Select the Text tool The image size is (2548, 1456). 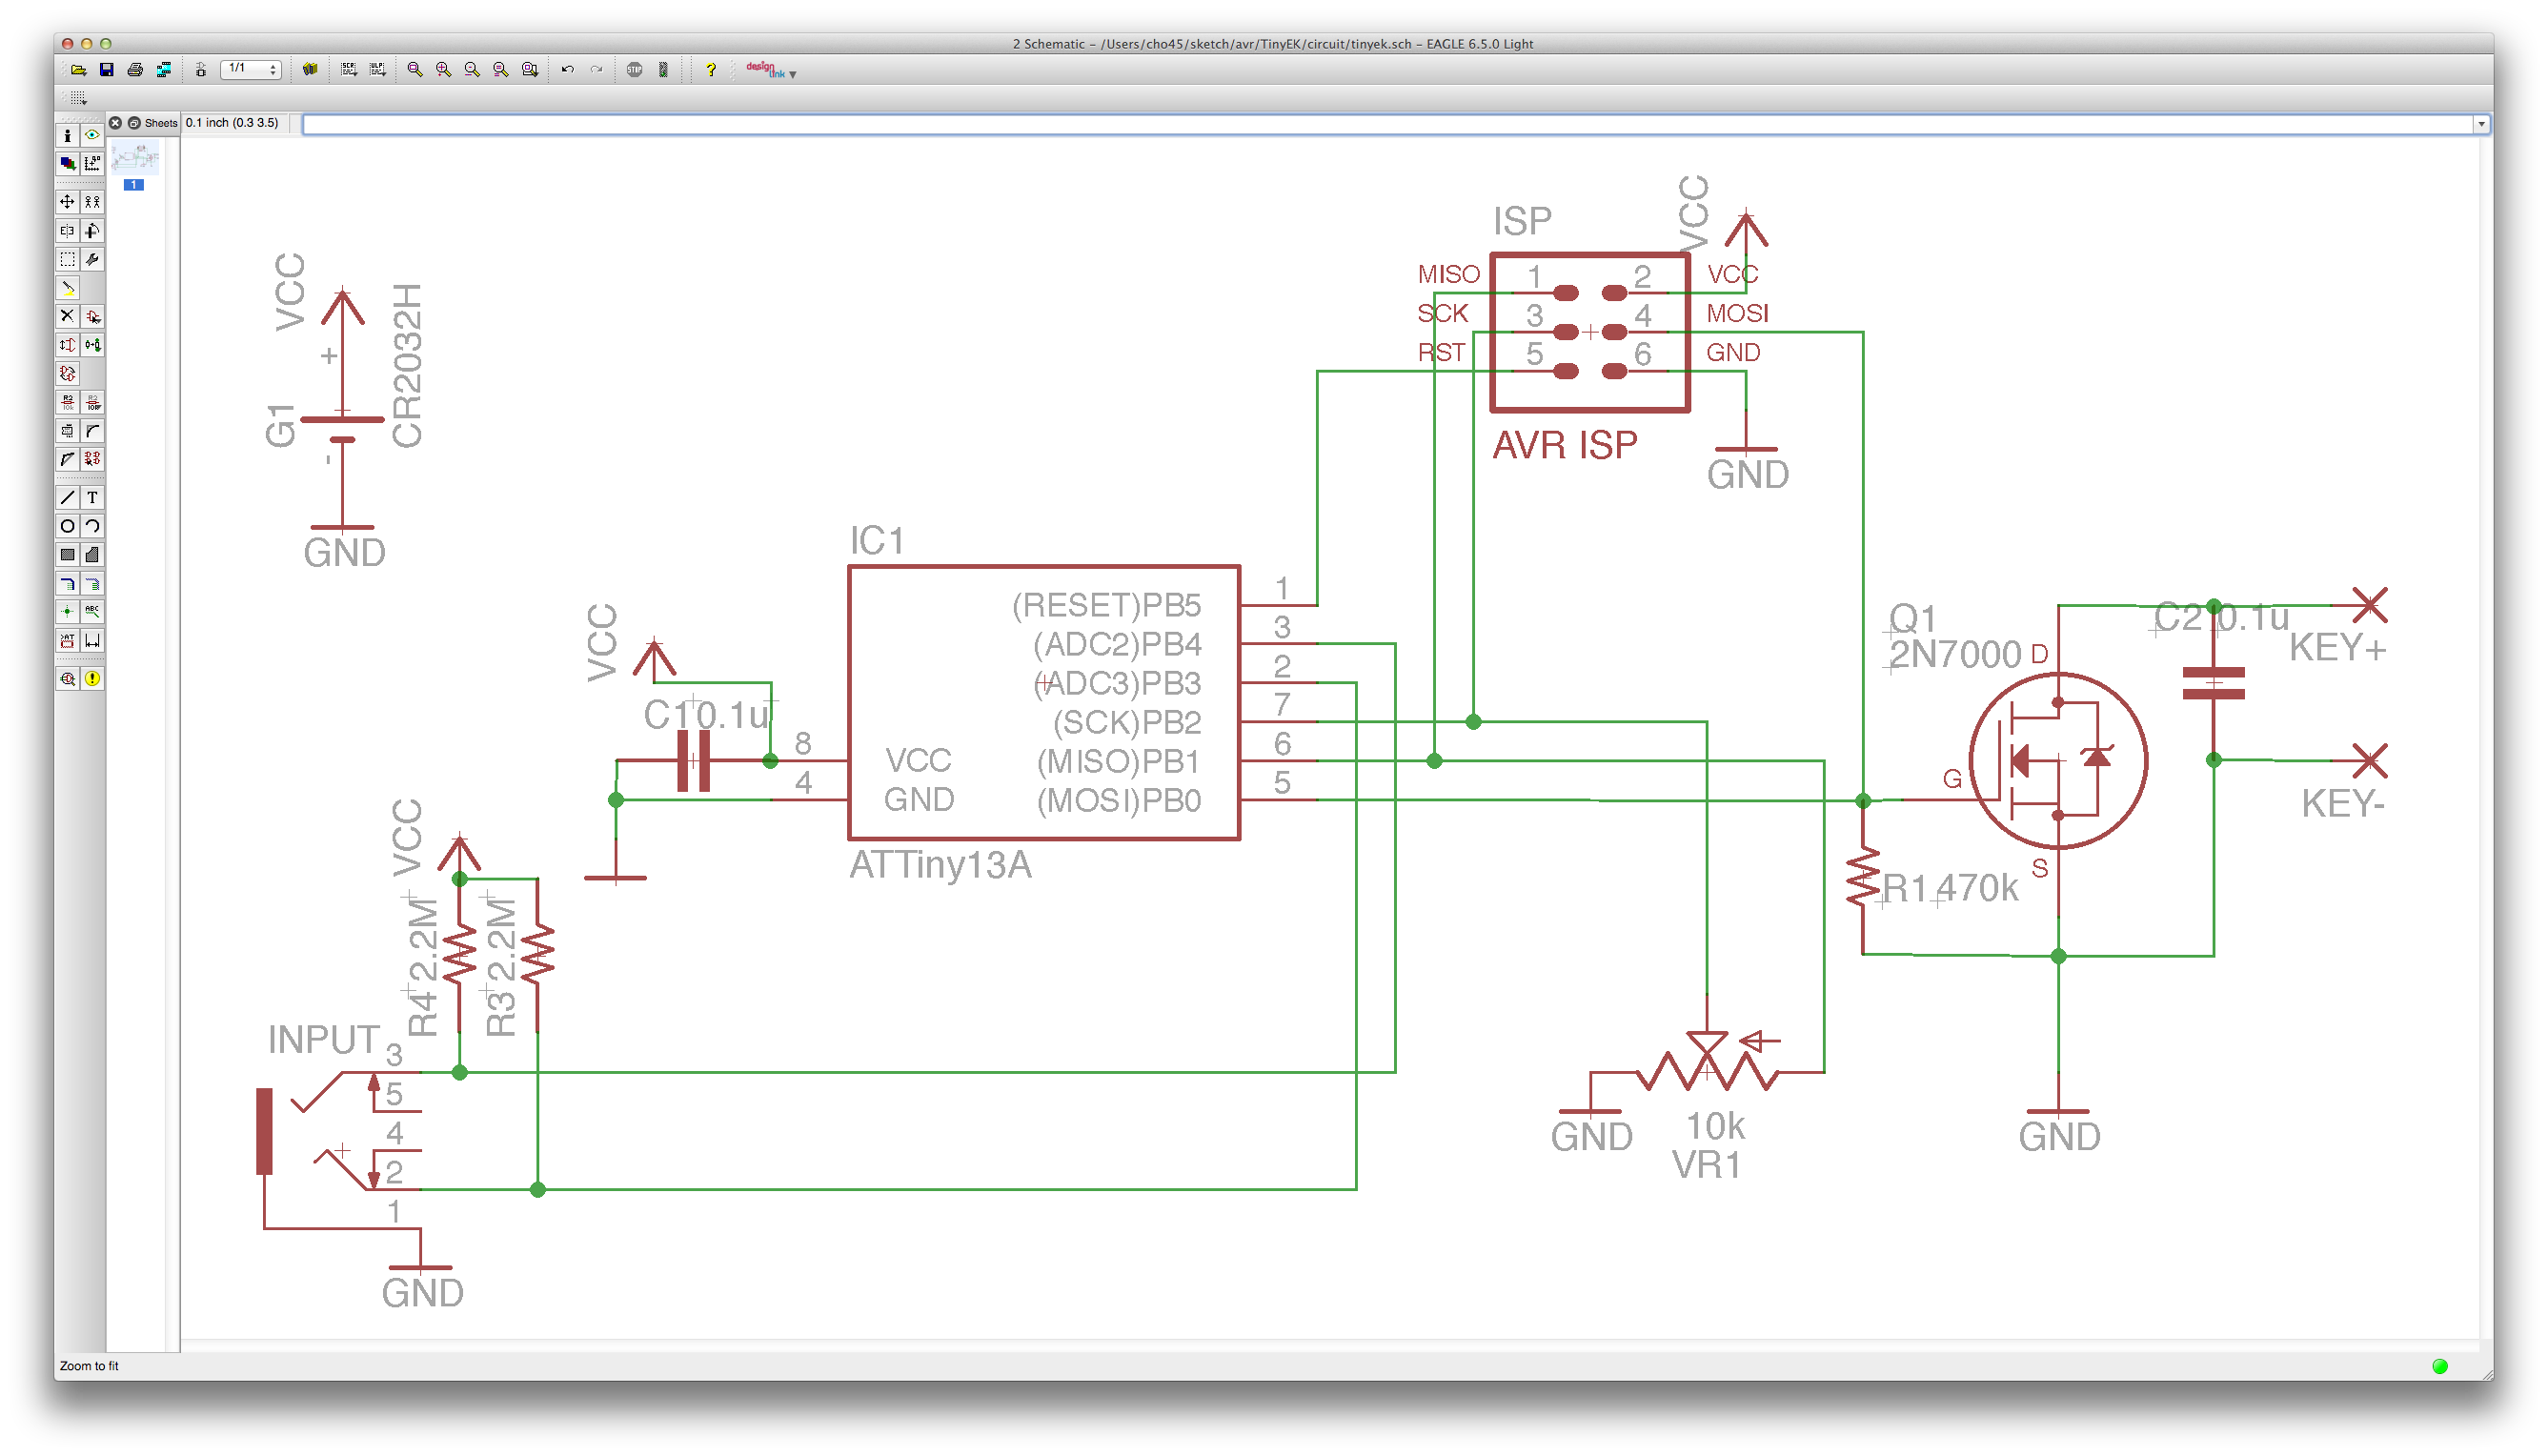tap(92, 498)
